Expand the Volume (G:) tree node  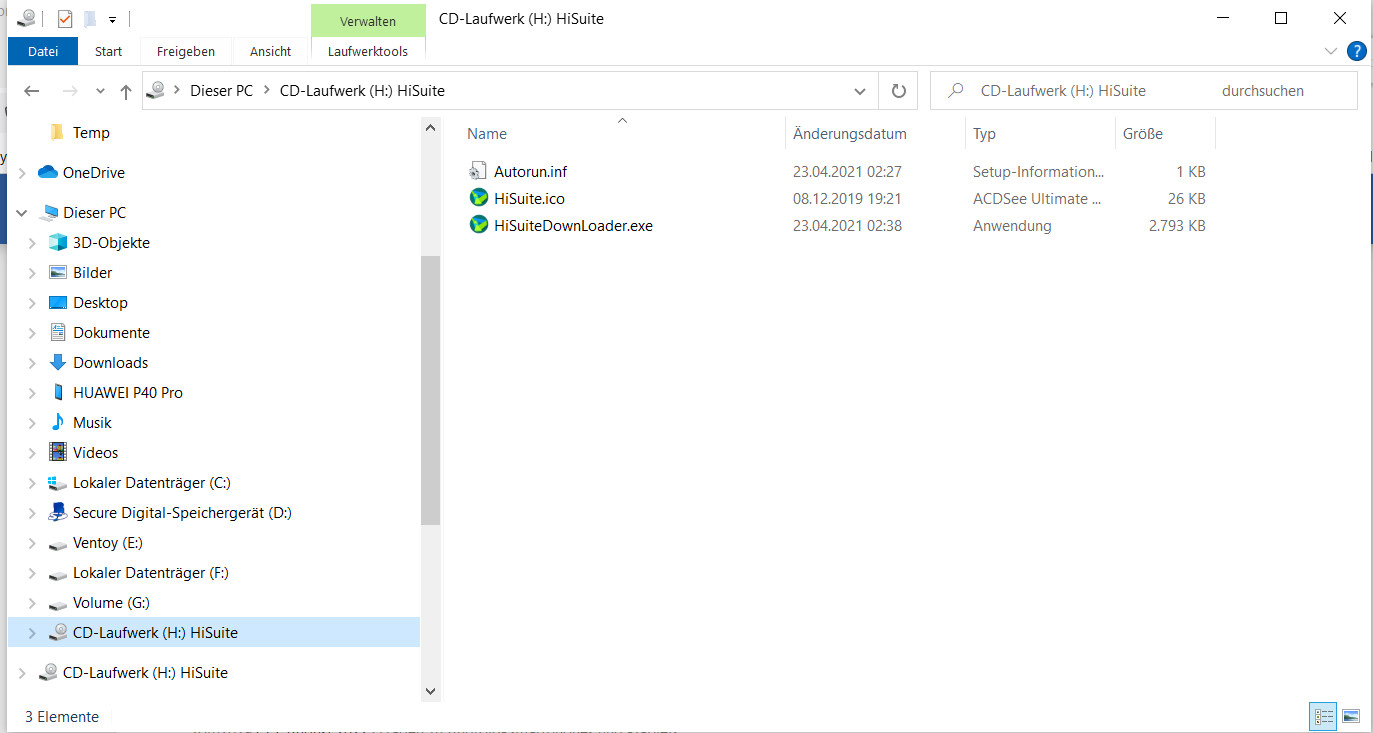[32, 602]
